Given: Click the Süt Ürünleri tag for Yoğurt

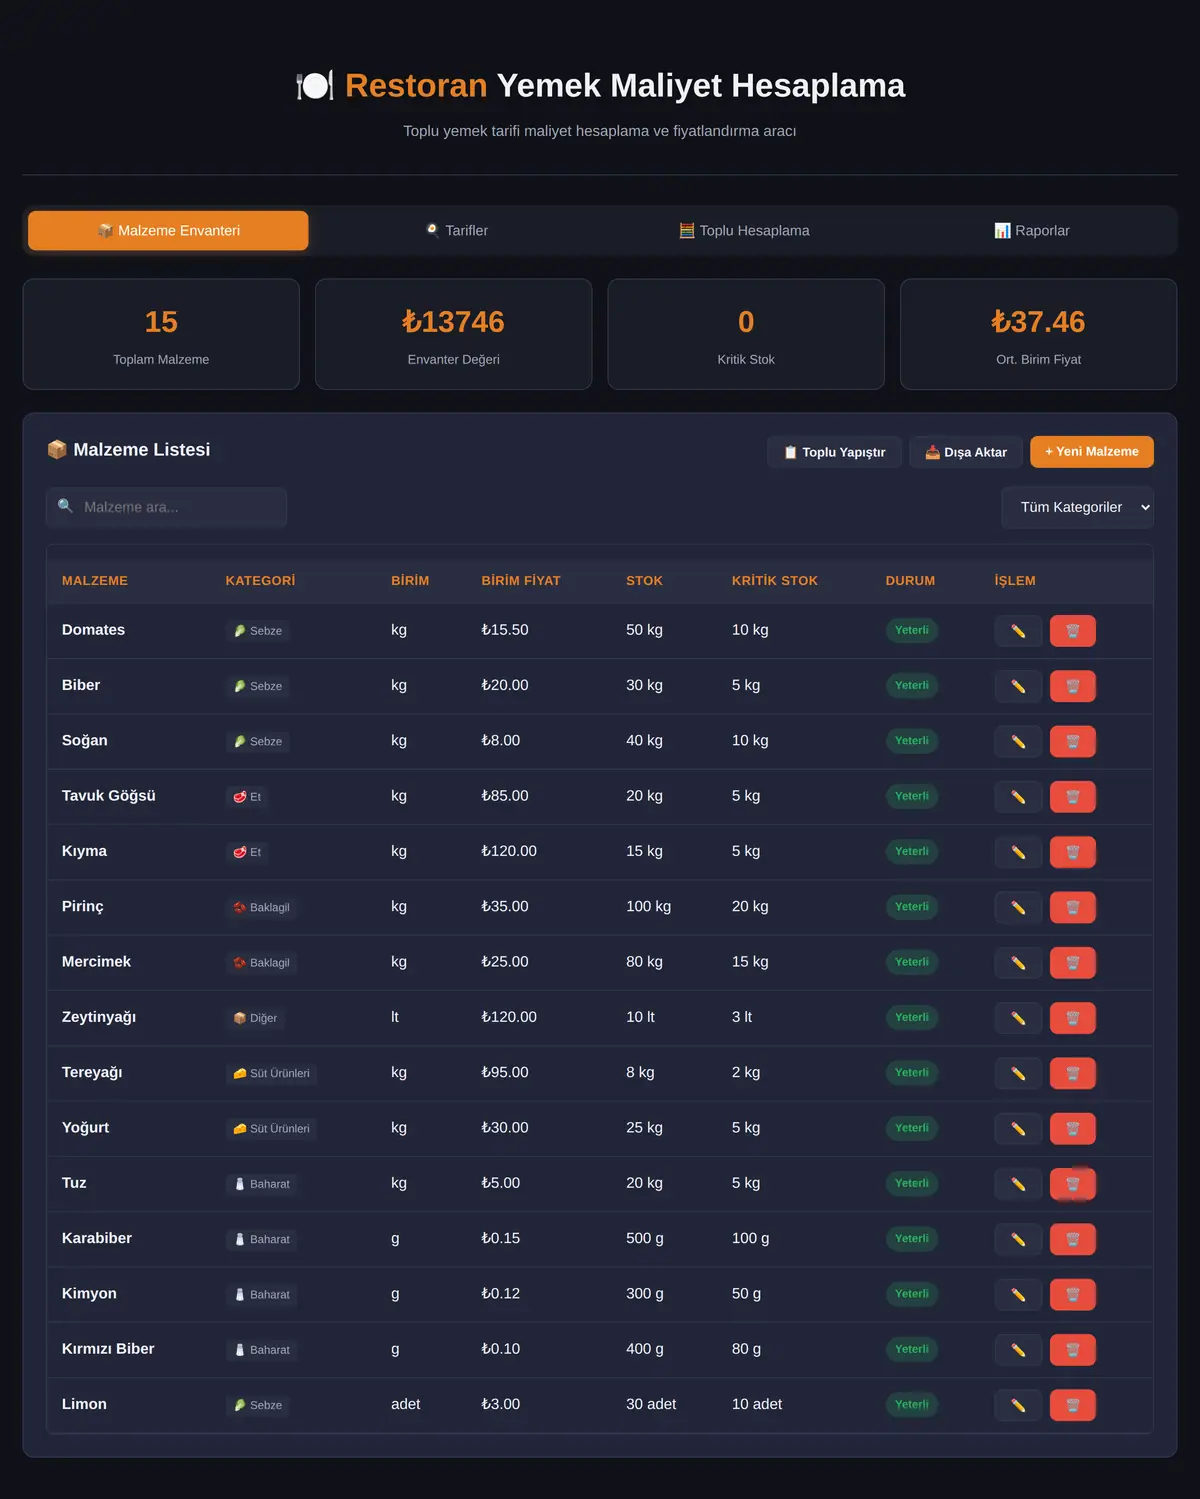Looking at the screenshot, I should [271, 1129].
